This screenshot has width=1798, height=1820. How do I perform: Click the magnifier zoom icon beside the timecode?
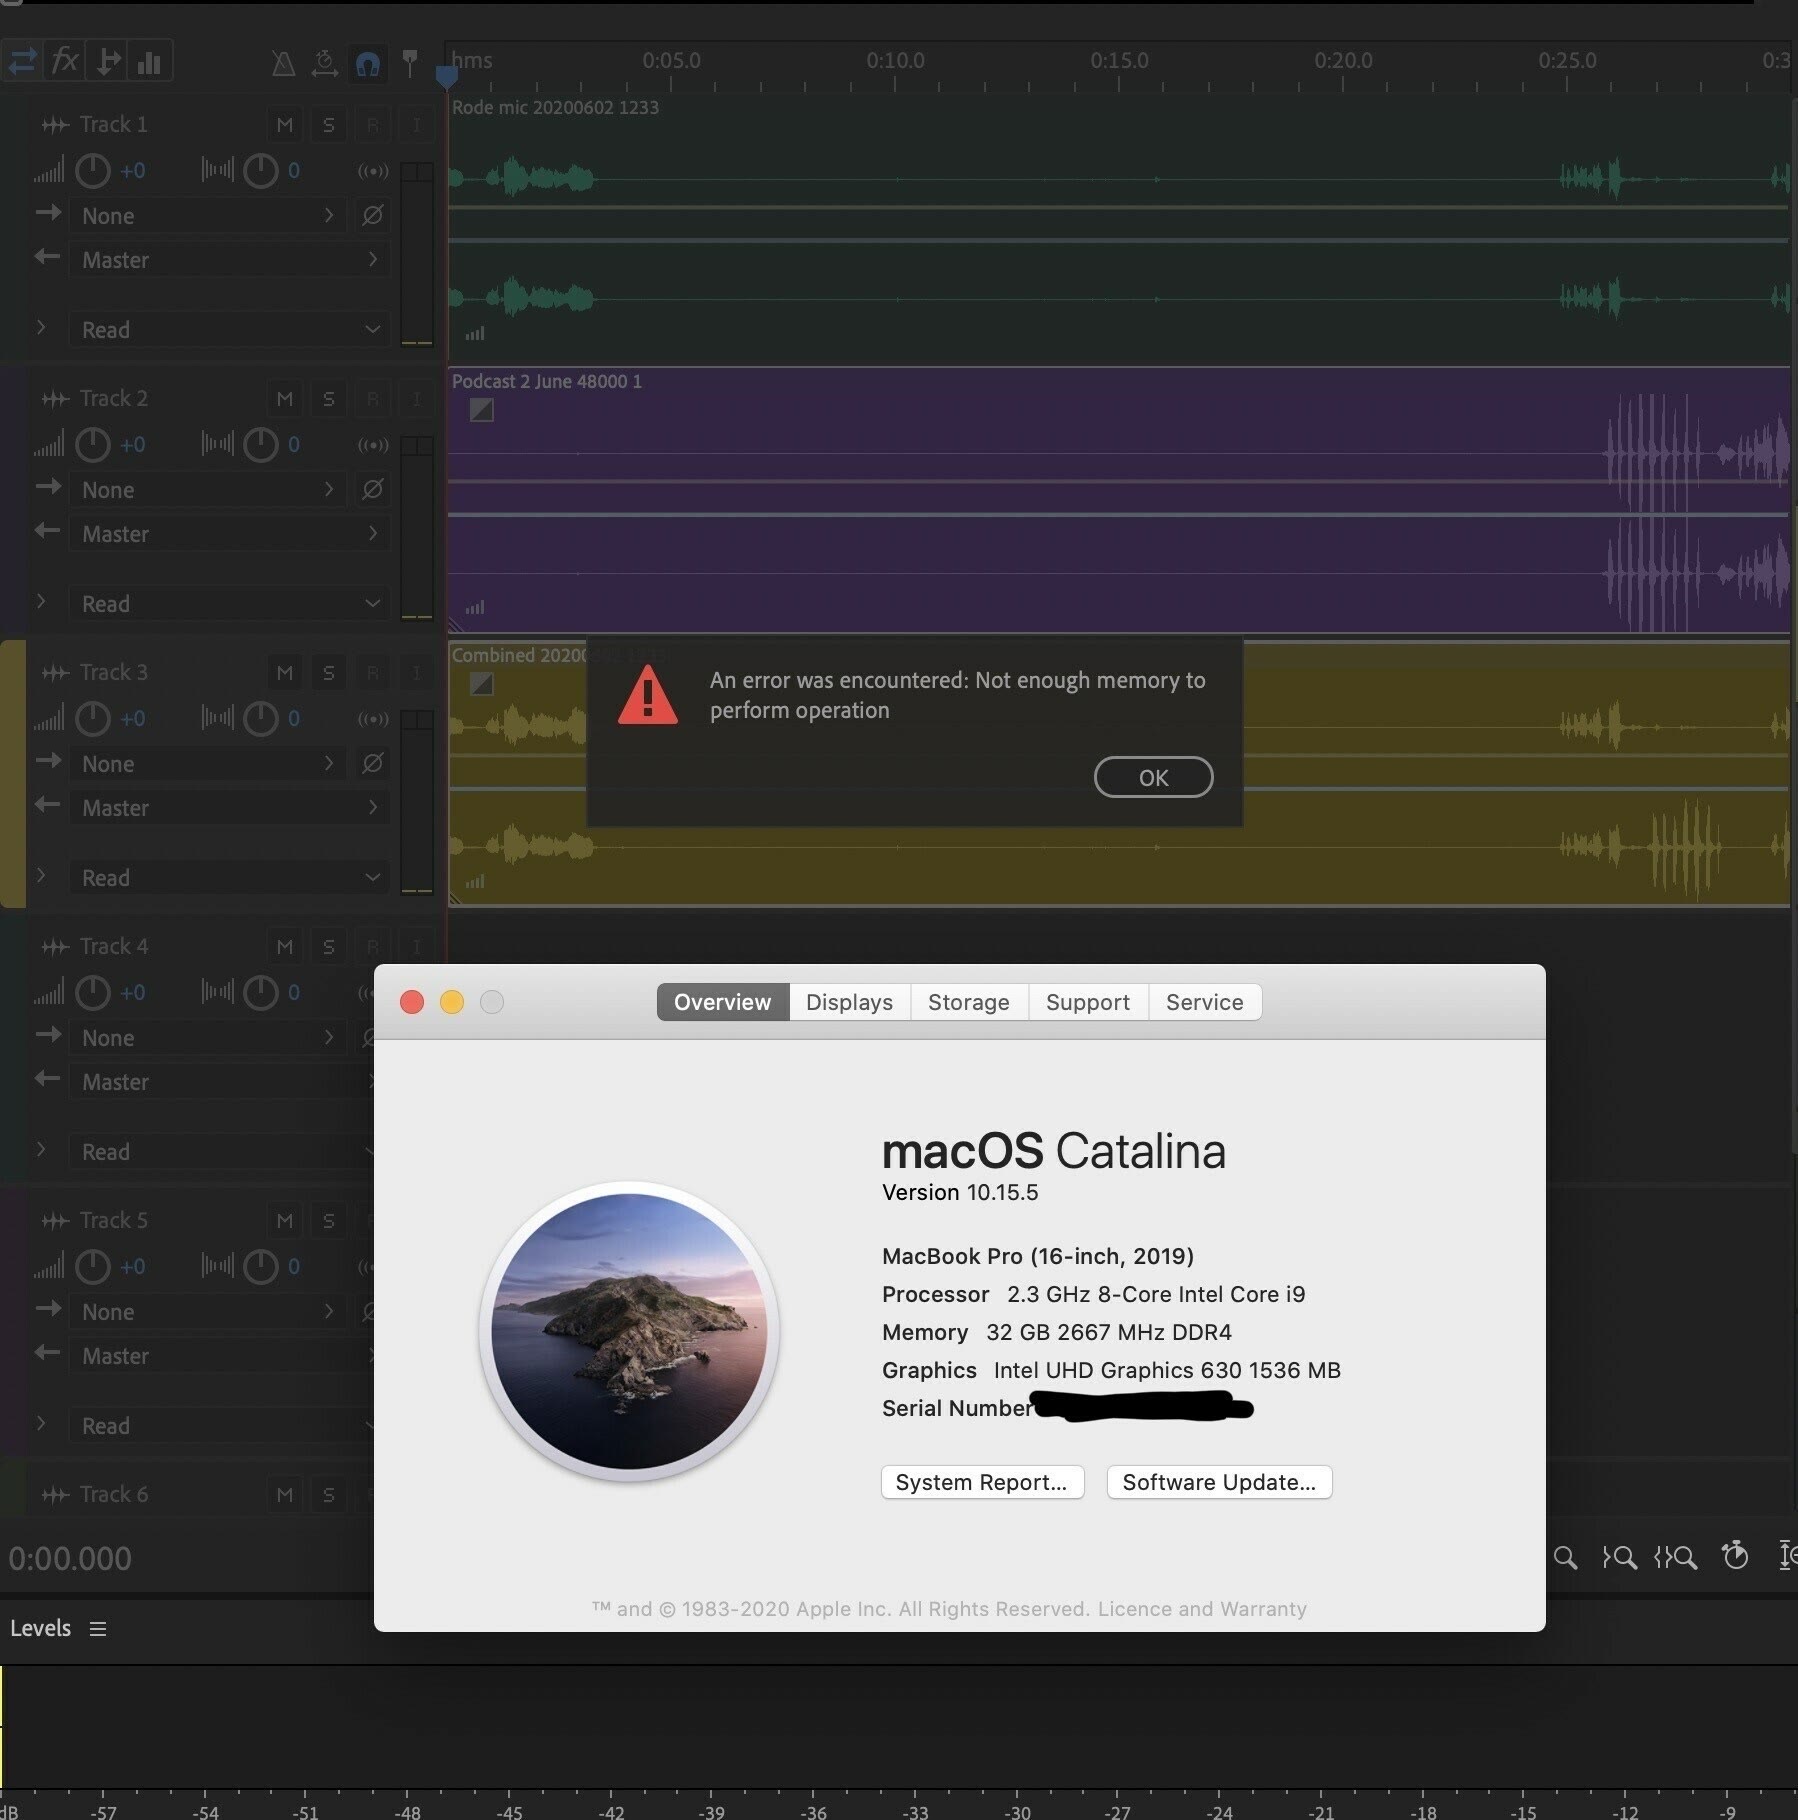pyautogui.click(x=1565, y=1557)
